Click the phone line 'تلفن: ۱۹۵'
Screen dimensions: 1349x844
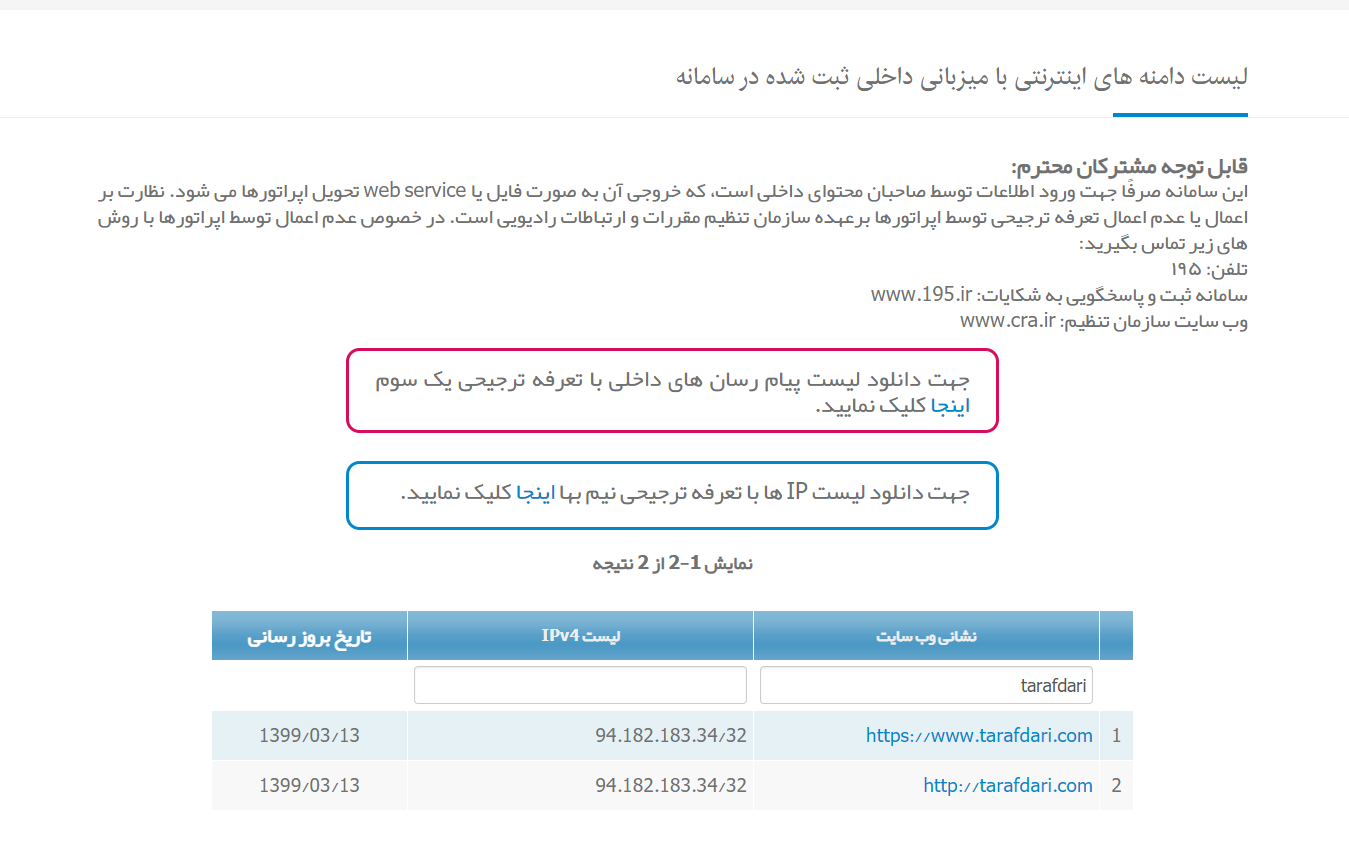pyautogui.click(x=1209, y=270)
